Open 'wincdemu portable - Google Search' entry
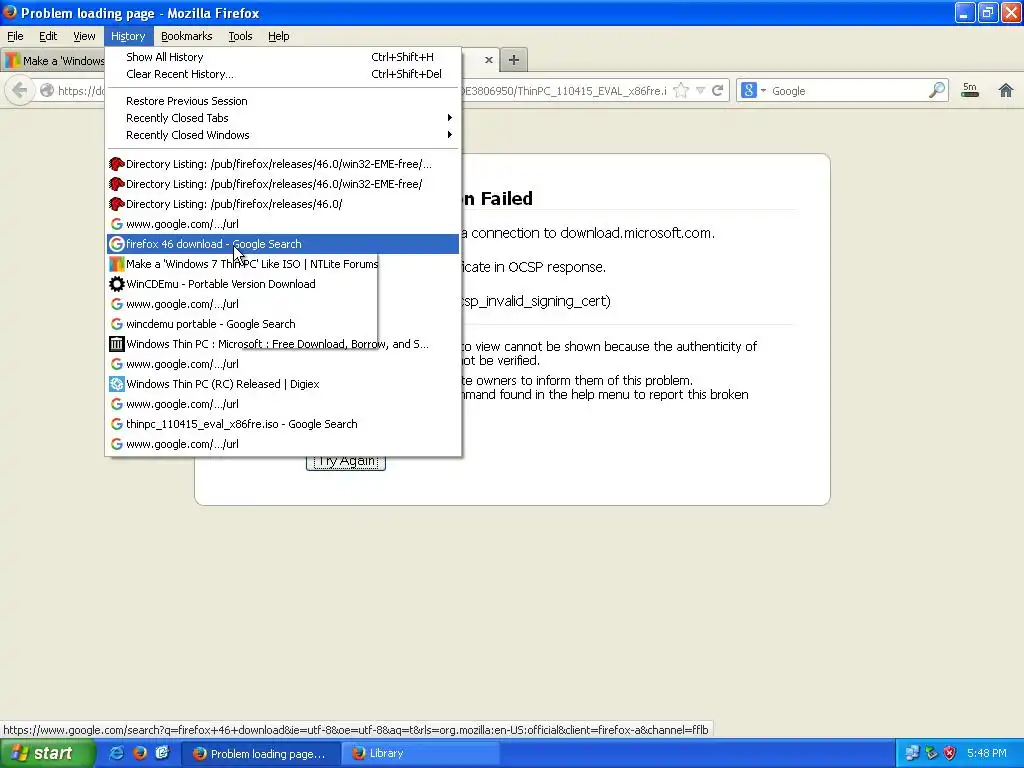 [x=283, y=324]
